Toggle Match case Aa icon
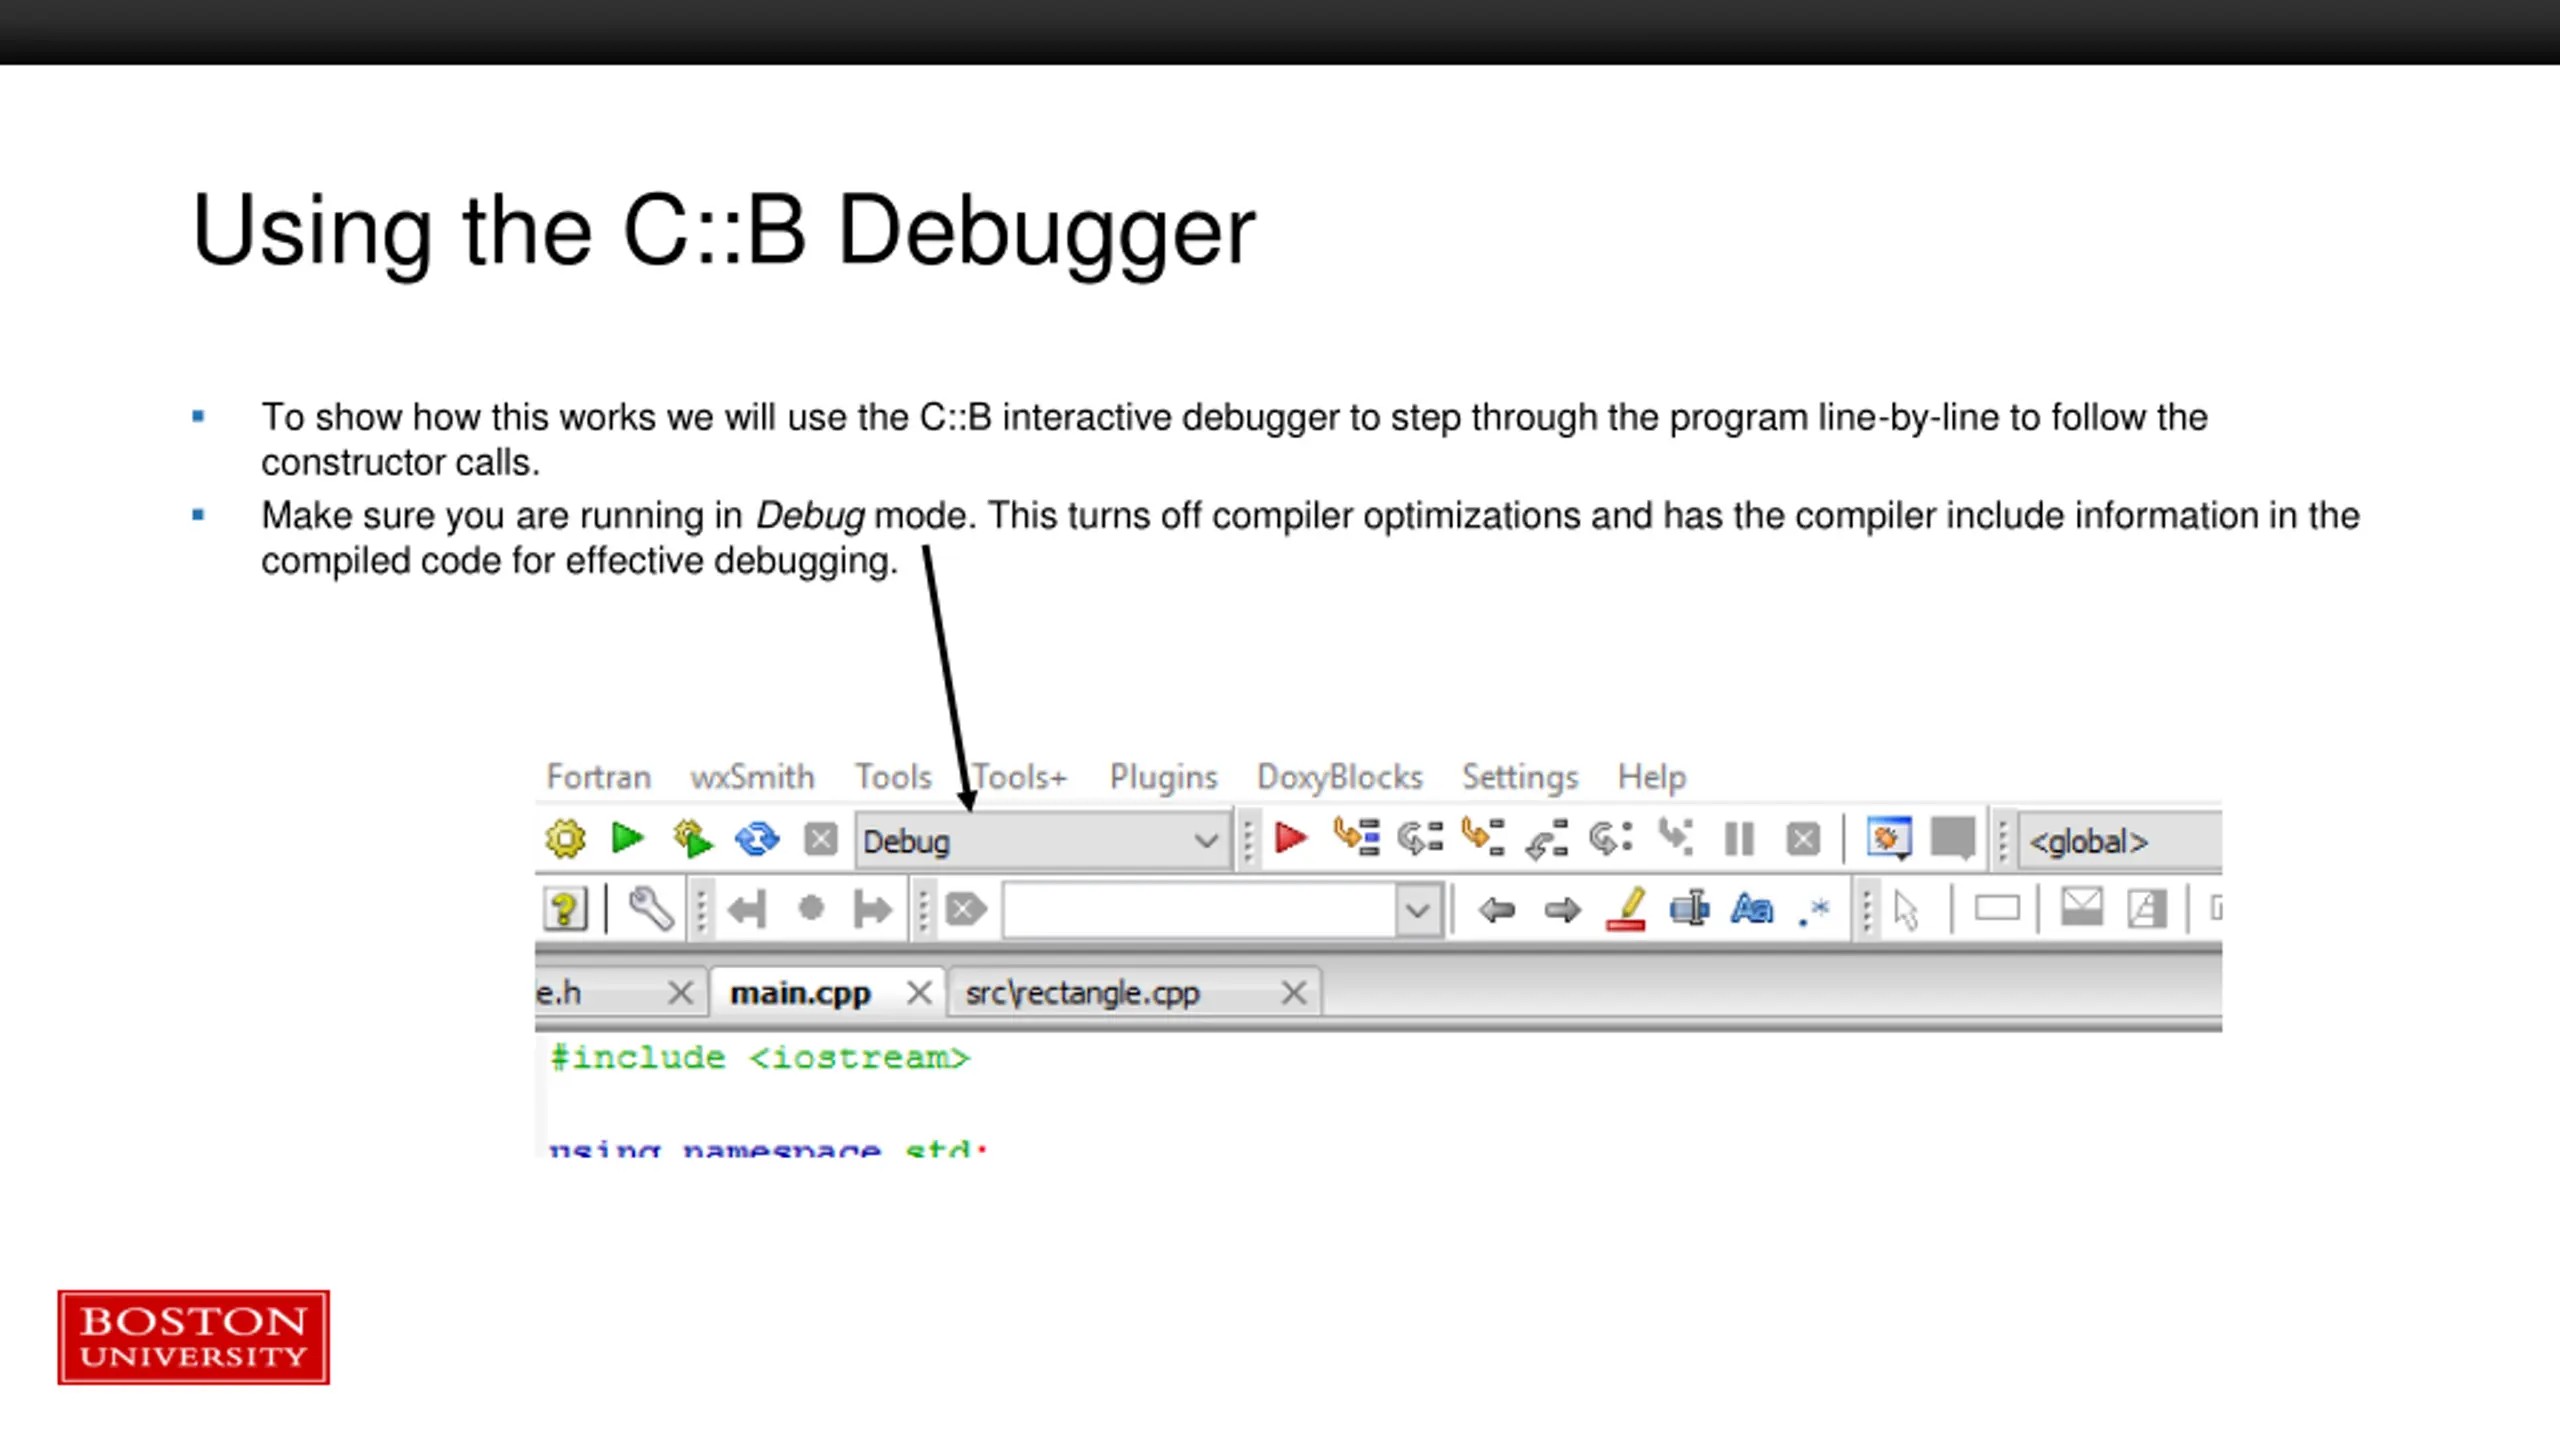The height and width of the screenshot is (1440, 2560). pos(1752,909)
